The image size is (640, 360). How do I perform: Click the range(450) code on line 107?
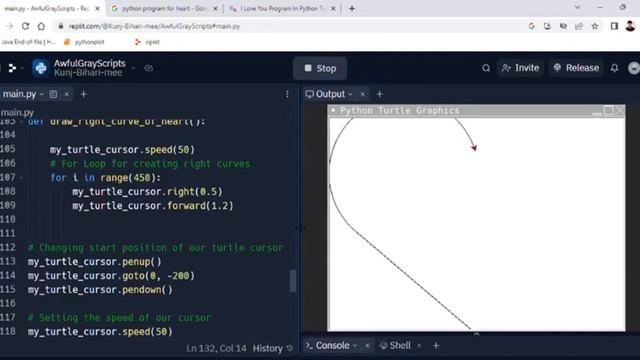pos(128,178)
